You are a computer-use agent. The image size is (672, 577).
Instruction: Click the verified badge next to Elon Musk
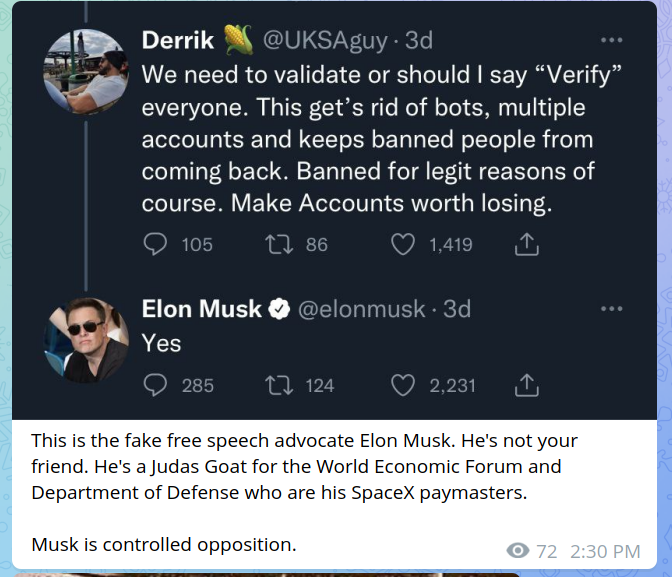click(x=280, y=309)
